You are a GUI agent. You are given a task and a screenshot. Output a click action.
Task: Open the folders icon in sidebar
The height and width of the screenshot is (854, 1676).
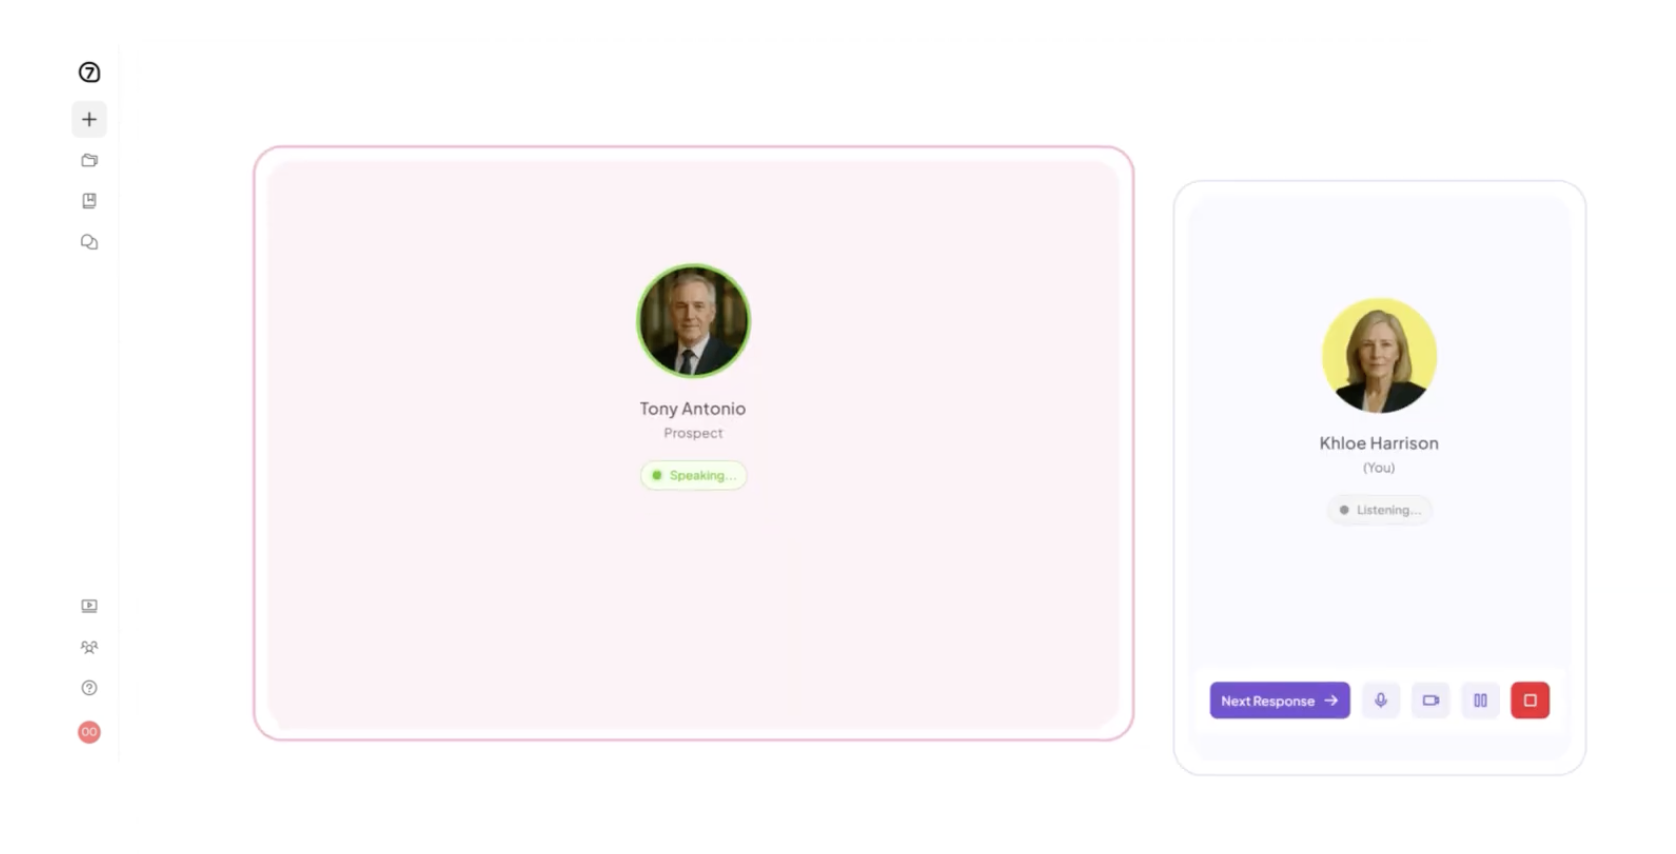coord(89,160)
